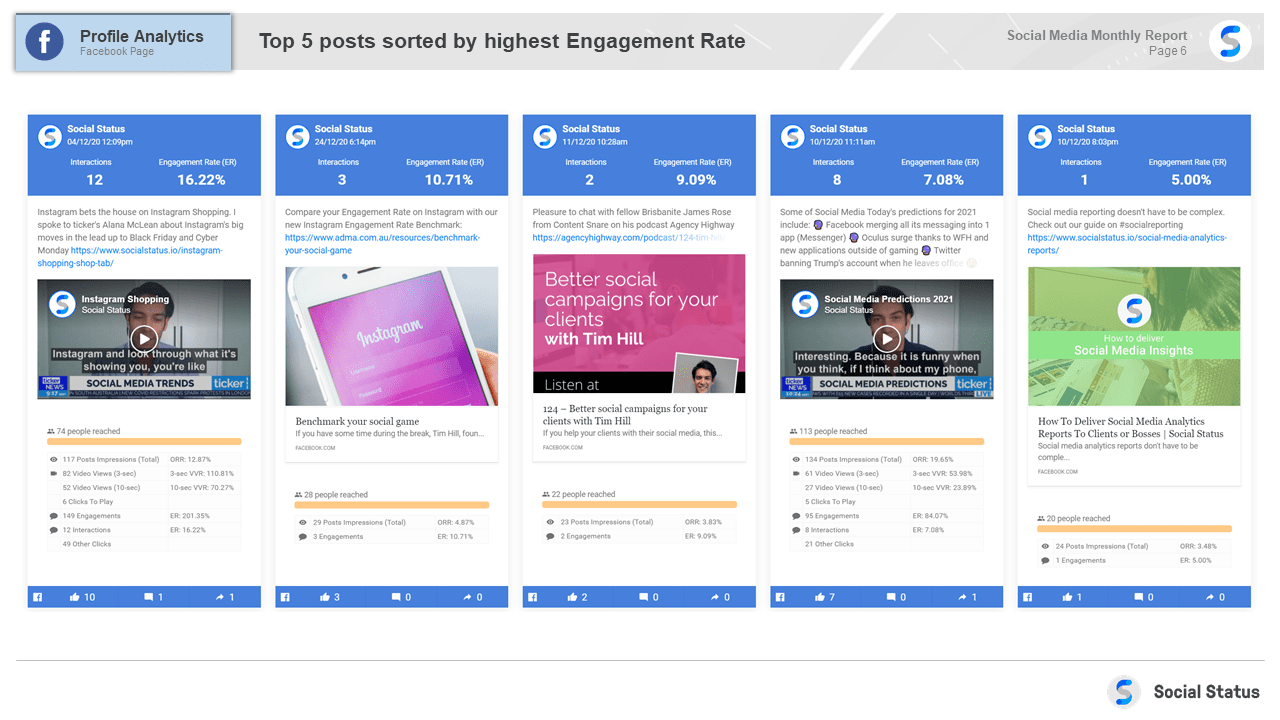The width and height of the screenshot is (1280, 720).
Task: Click the ER: 201.35% value
Action: [190, 516]
